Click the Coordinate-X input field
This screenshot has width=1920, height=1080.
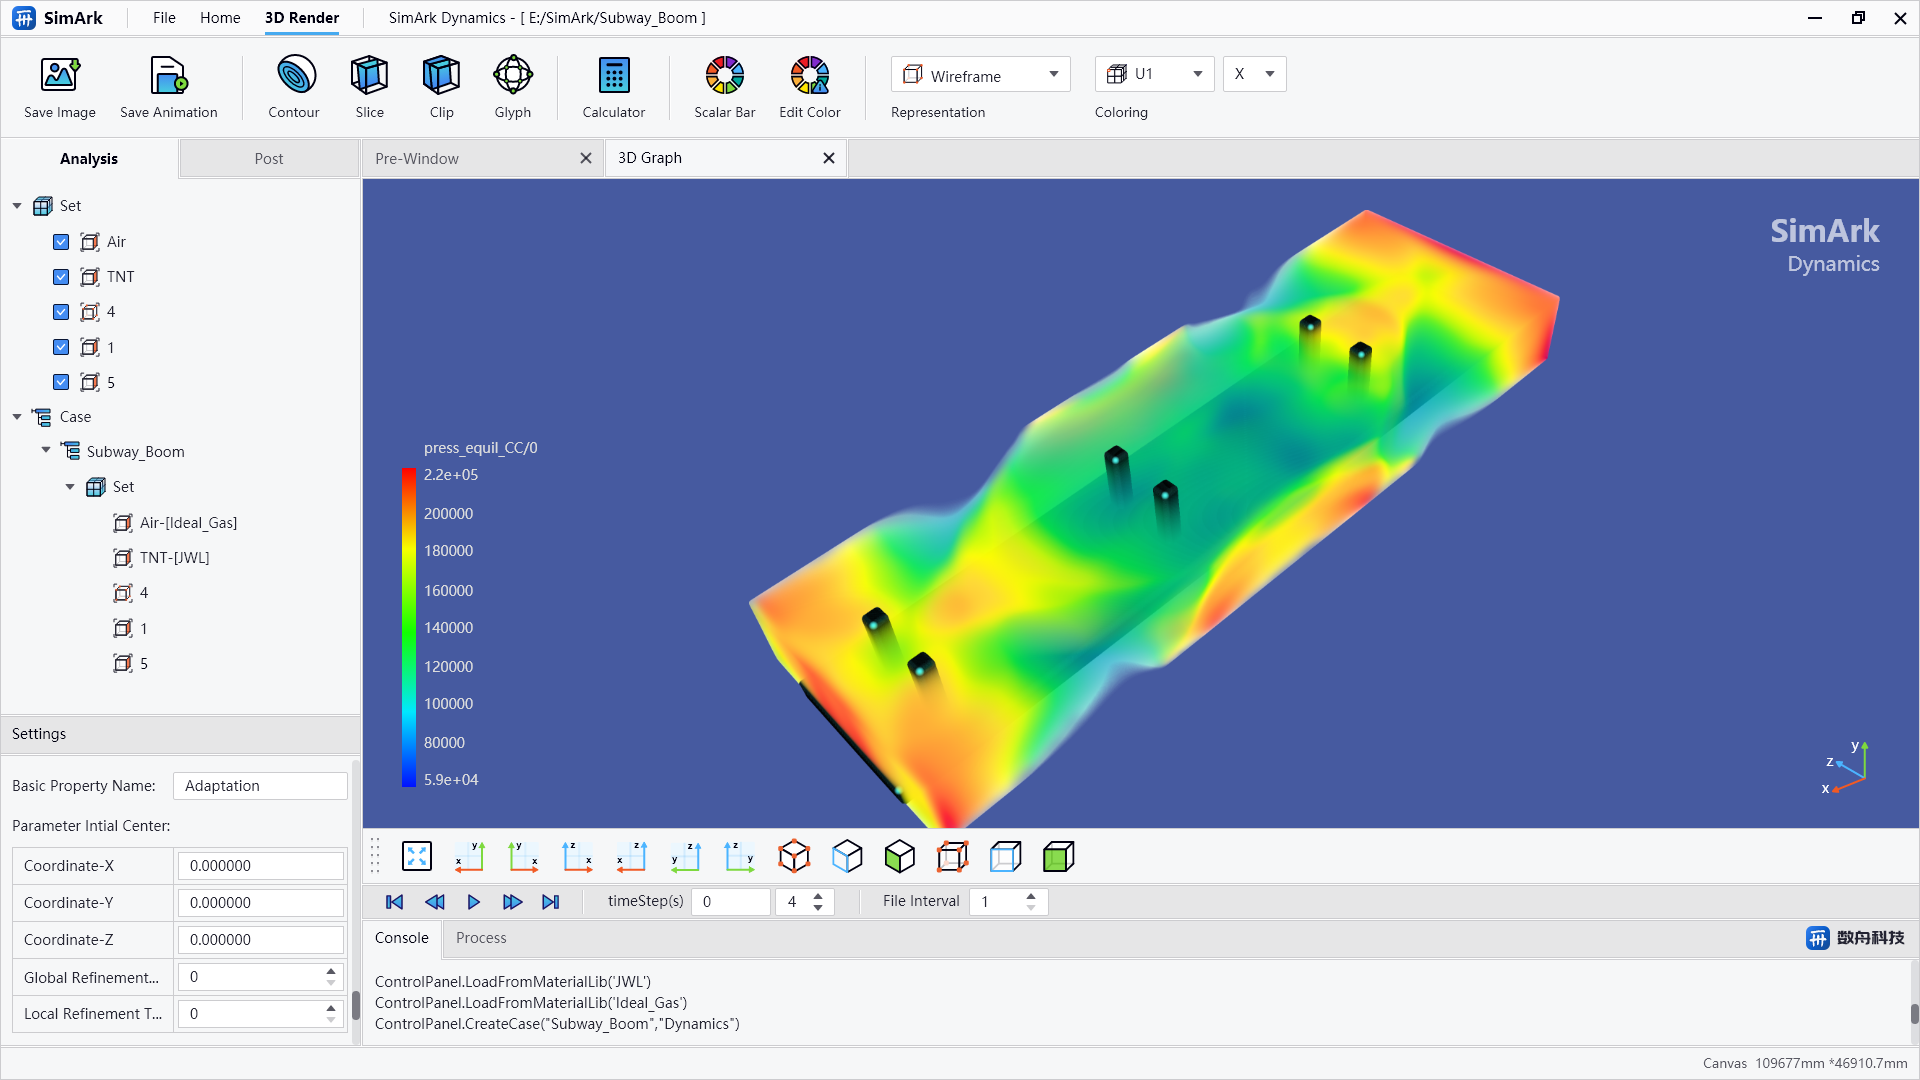pos(261,866)
